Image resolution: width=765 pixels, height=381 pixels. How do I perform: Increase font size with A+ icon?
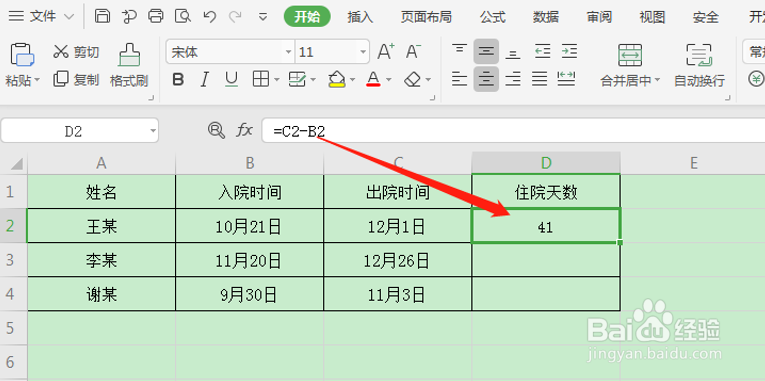(386, 52)
